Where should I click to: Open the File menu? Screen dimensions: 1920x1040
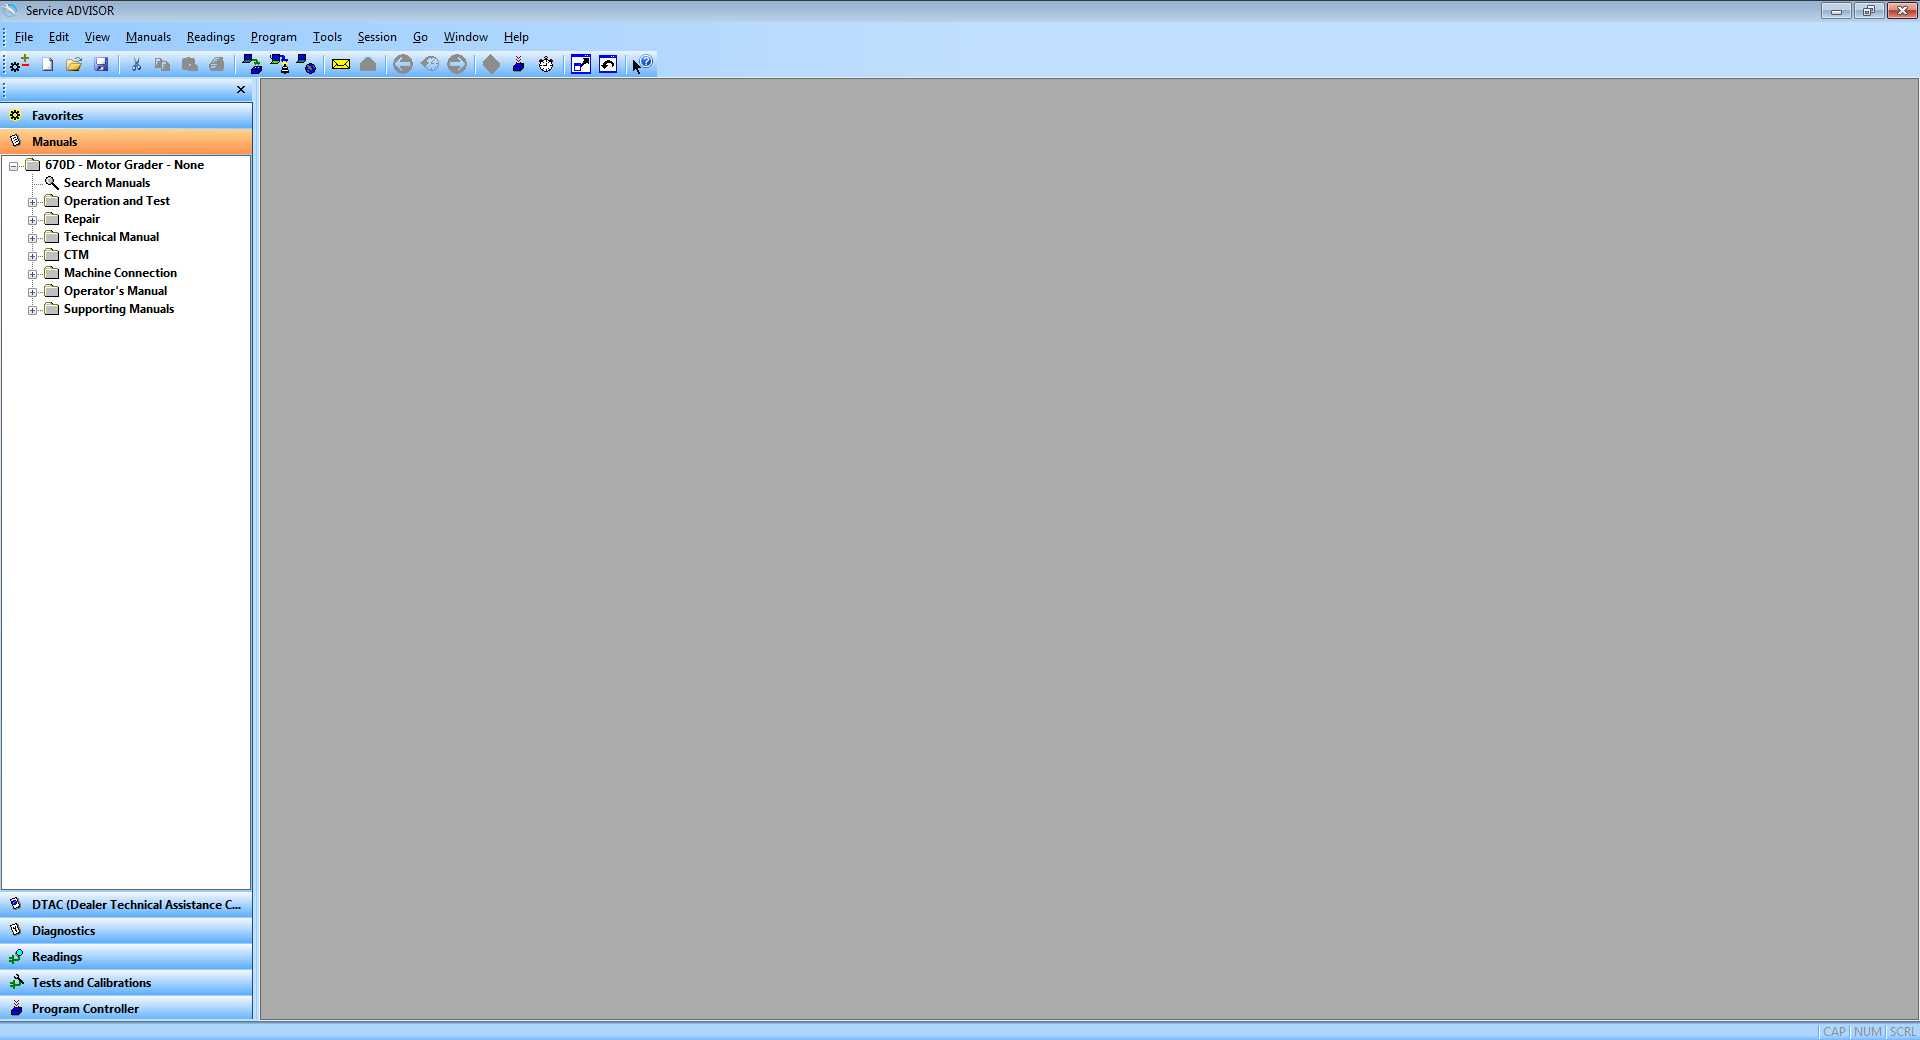[24, 37]
